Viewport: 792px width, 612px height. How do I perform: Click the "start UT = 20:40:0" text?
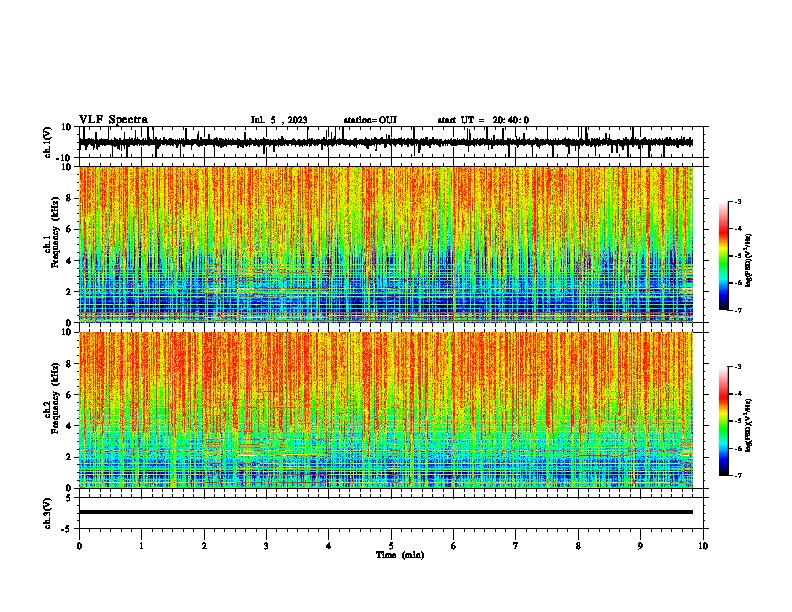click(483, 120)
